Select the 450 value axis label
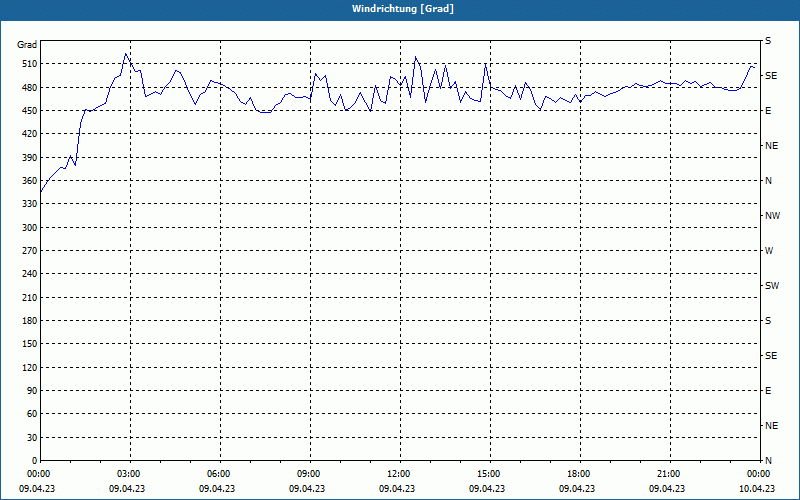Viewport: 800px width, 500px height. pos(30,111)
